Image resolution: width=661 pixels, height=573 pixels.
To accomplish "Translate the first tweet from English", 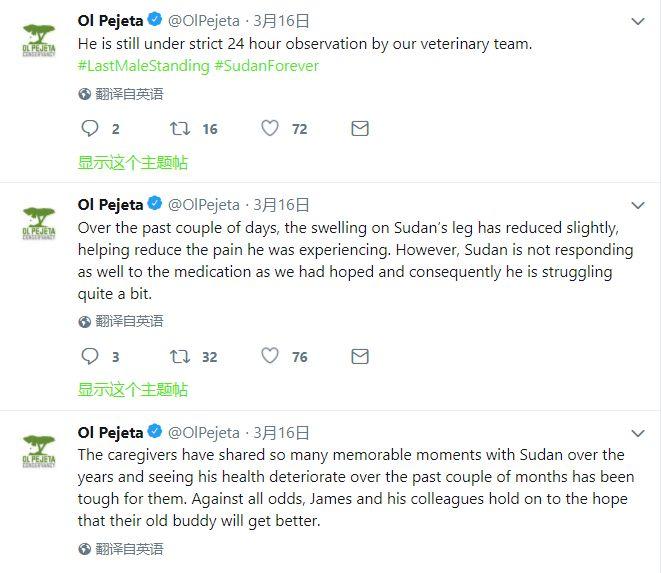I will point(121,94).
